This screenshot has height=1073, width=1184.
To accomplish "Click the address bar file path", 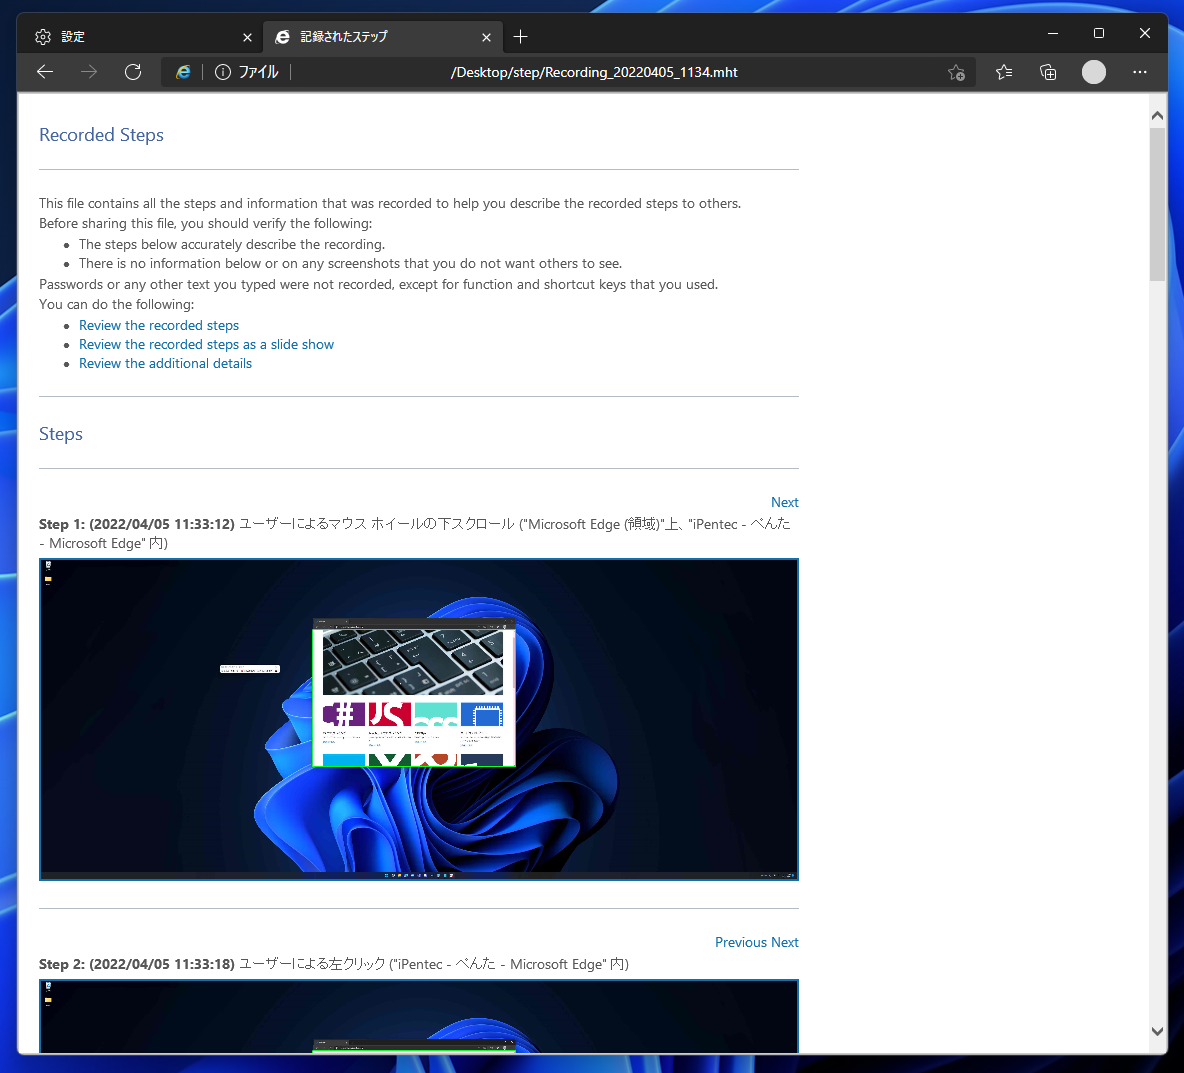I will click(x=594, y=72).
